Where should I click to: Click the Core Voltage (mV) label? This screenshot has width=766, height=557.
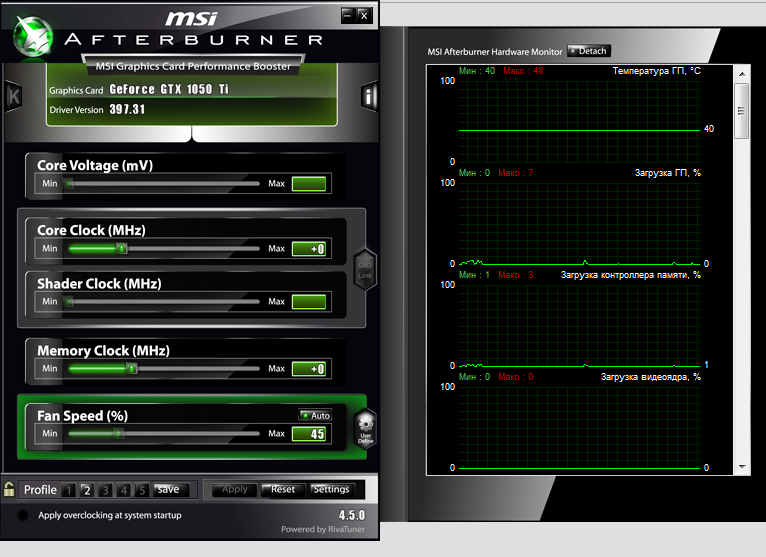click(95, 165)
